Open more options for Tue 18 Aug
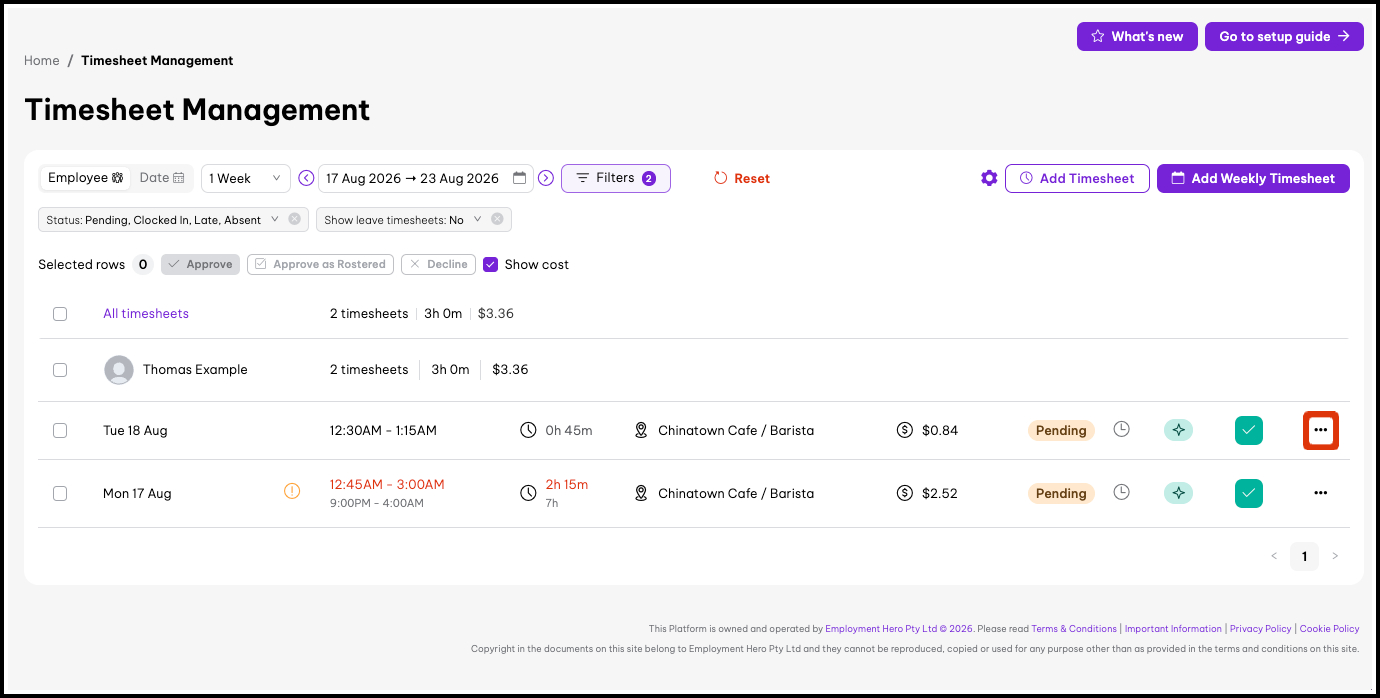 [x=1320, y=430]
